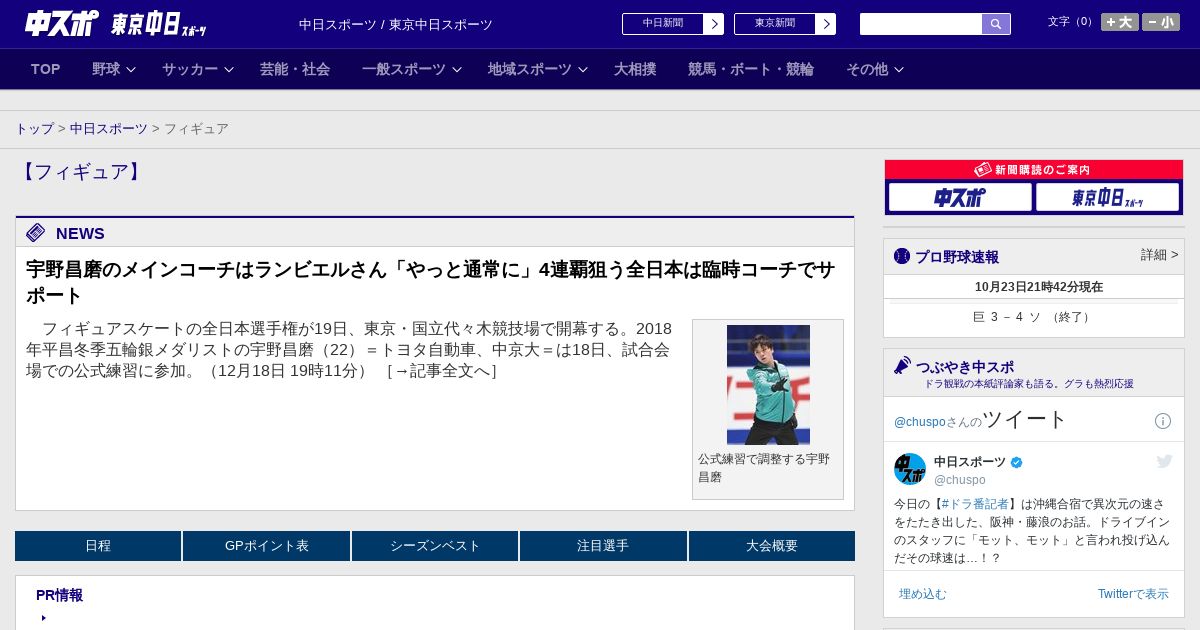1200x630 pixels.
Task: Focus the header search input field
Action: (x=921, y=24)
